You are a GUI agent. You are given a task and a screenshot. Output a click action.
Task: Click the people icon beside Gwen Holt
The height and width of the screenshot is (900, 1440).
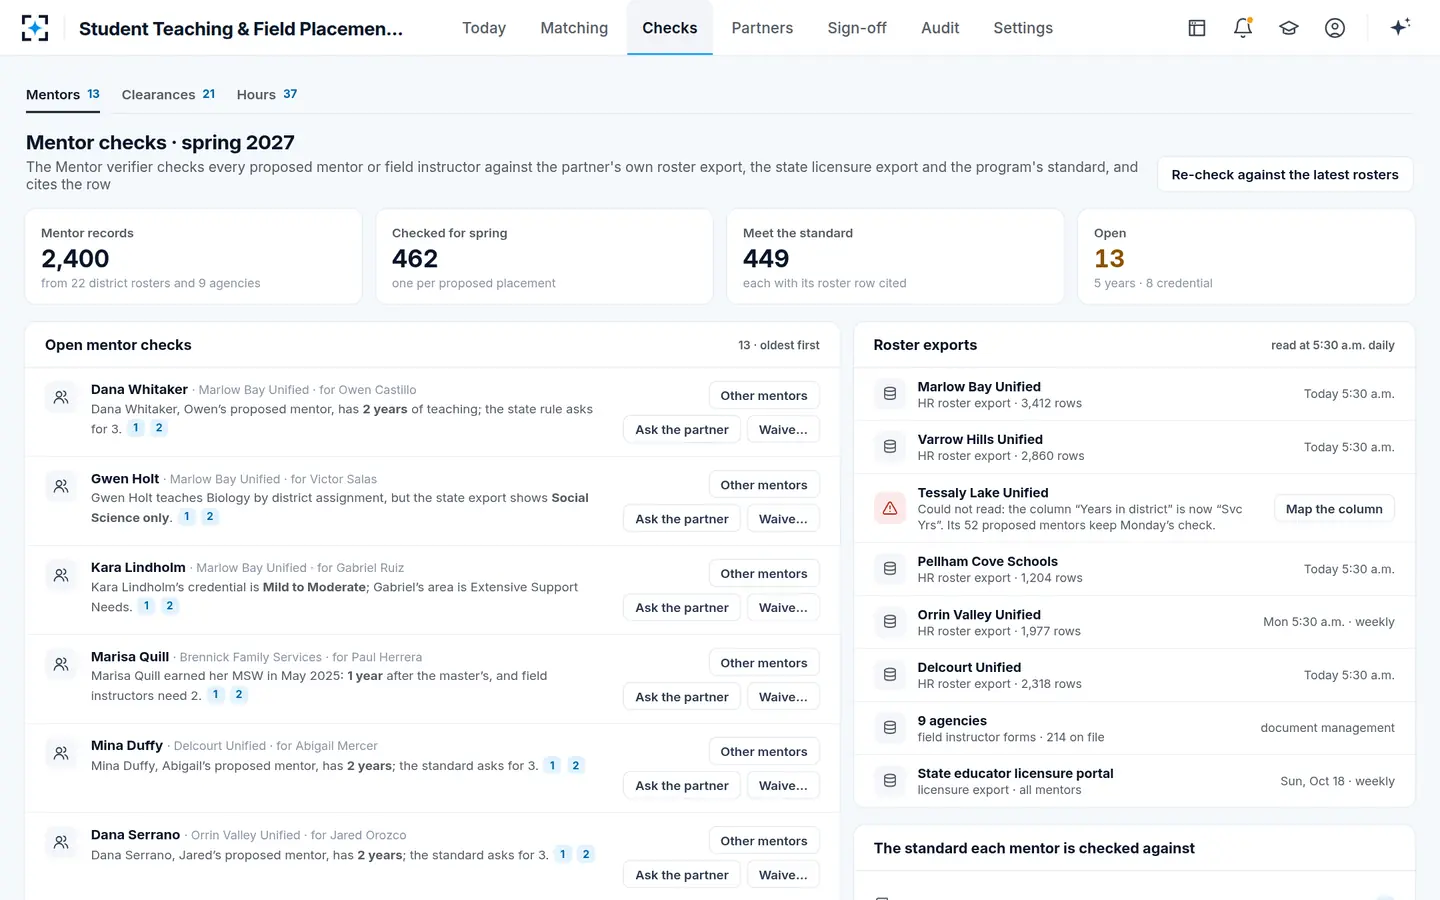click(x=61, y=486)
